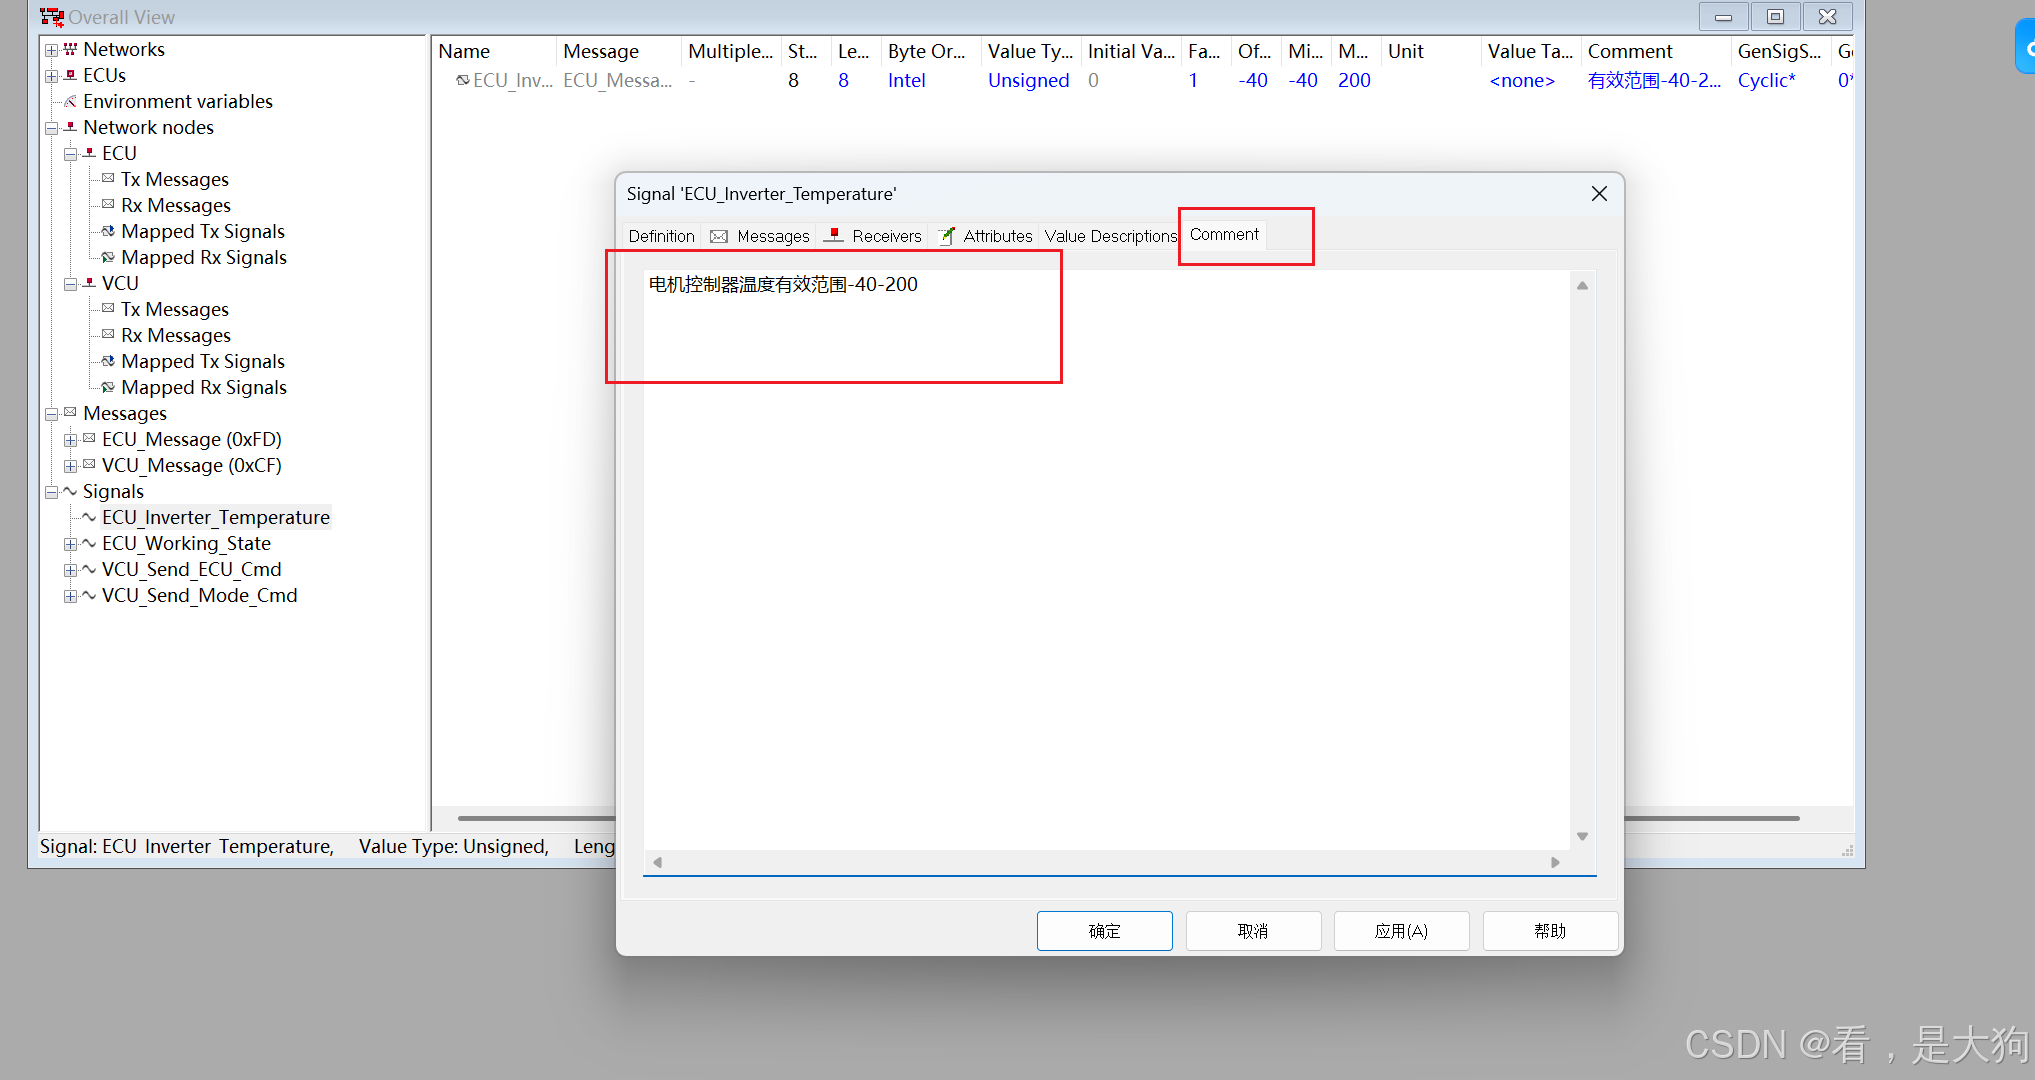
Task: Expand the Networks tree node
Action: pyautogui.click(x=51, y=50)
